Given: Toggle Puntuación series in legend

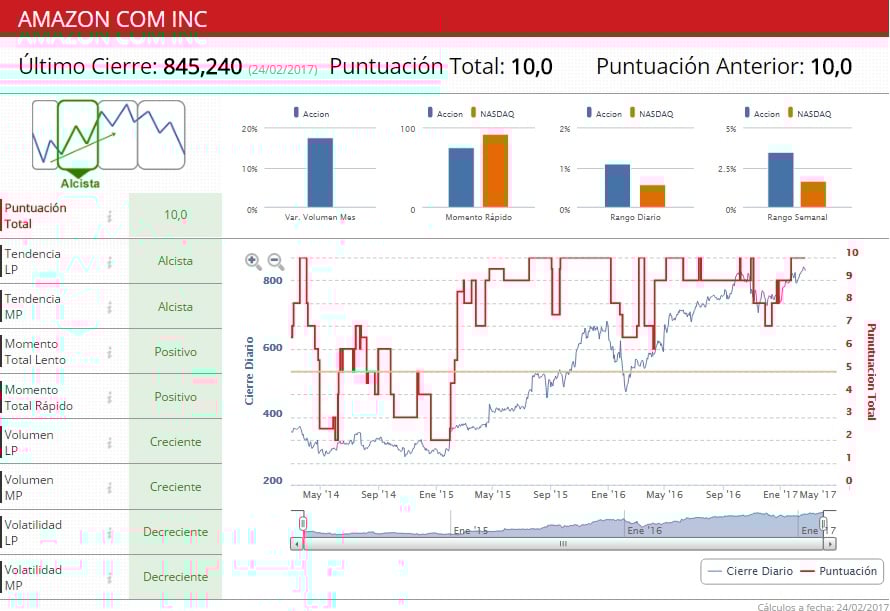Looking at the screenshot, I should click(x=839, y=571).
